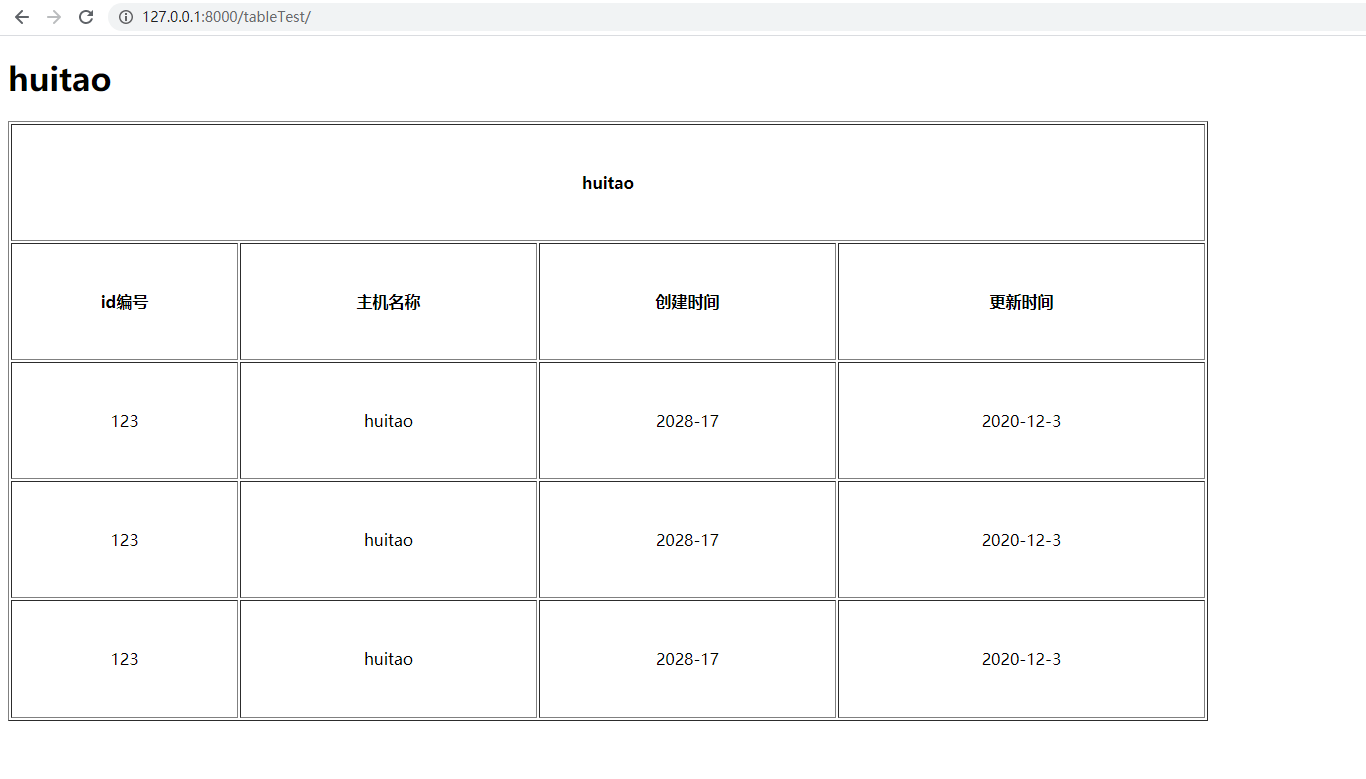Click "2028-17" in the first data row
This screenshot has height=779, width=1366.
click(688, 421)
